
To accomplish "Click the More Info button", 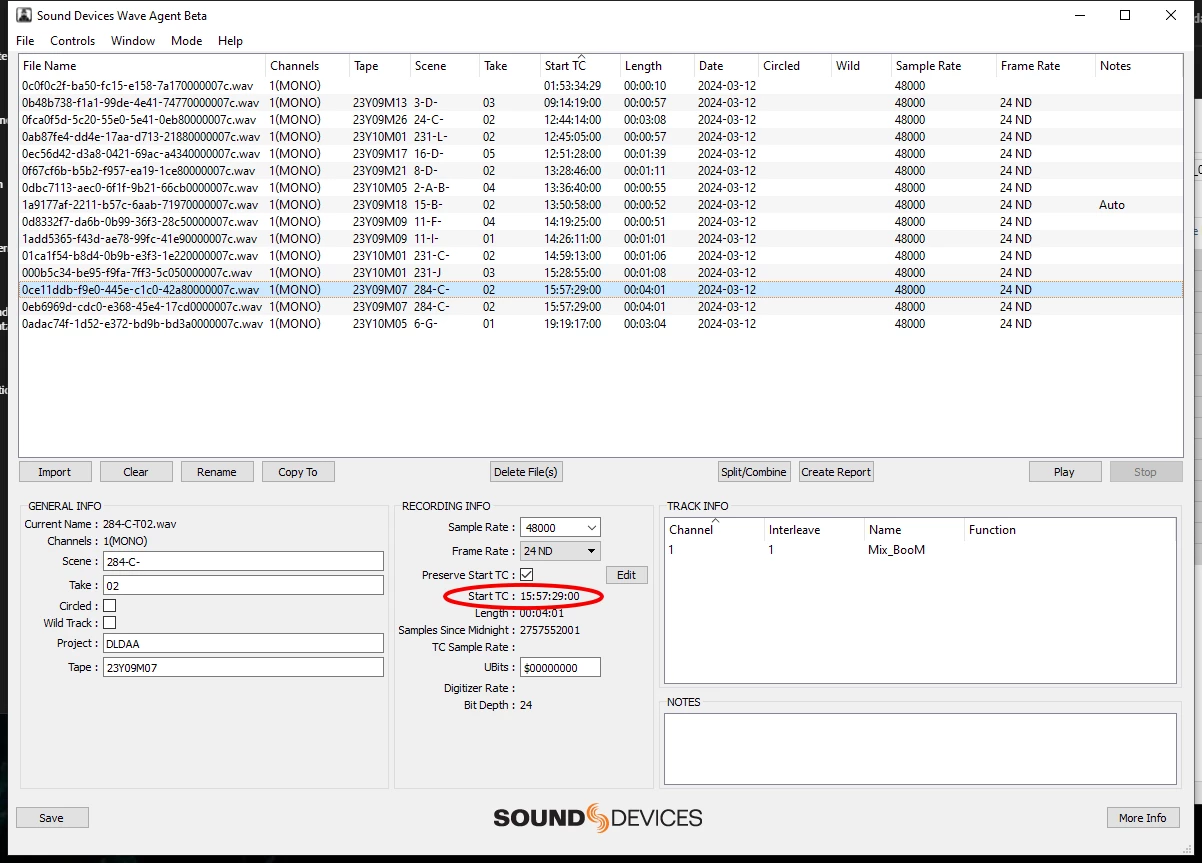I will pyautogui.click(x=1143, y=818).
